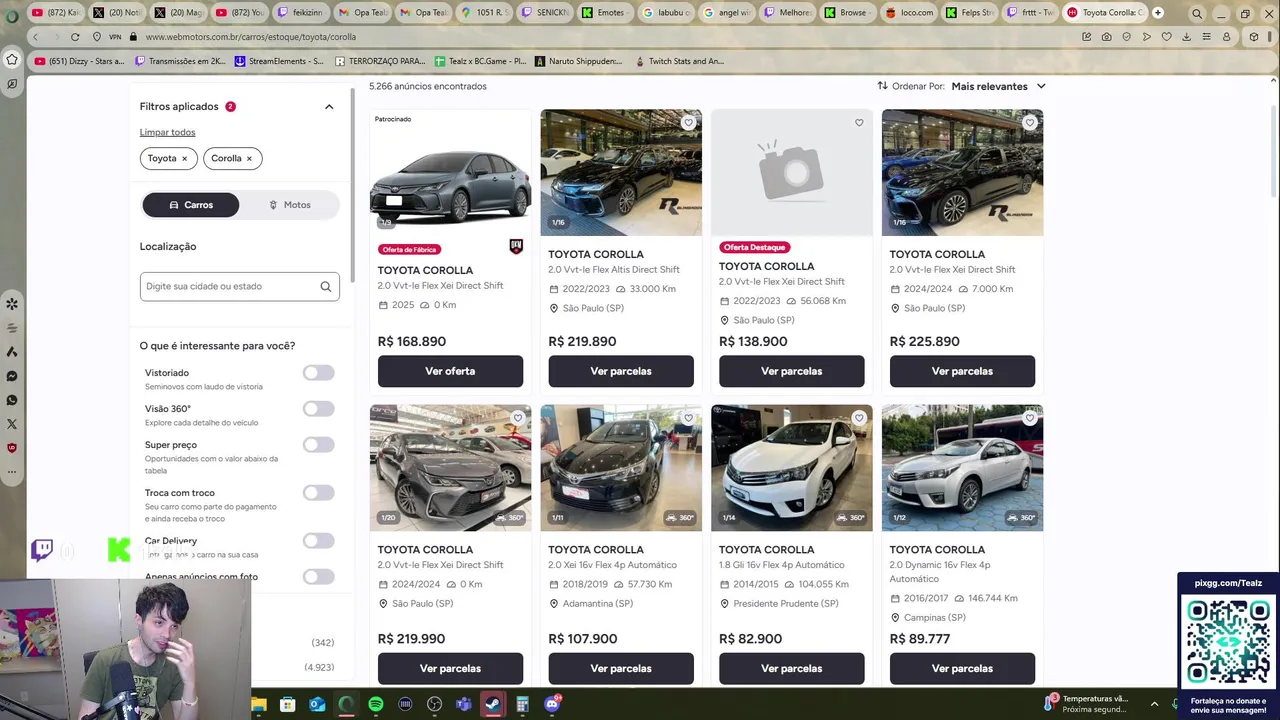Toggle the Super preço switch
Image resolution: width=1280 pixels, height=720 pixels.
coord(318,445)
